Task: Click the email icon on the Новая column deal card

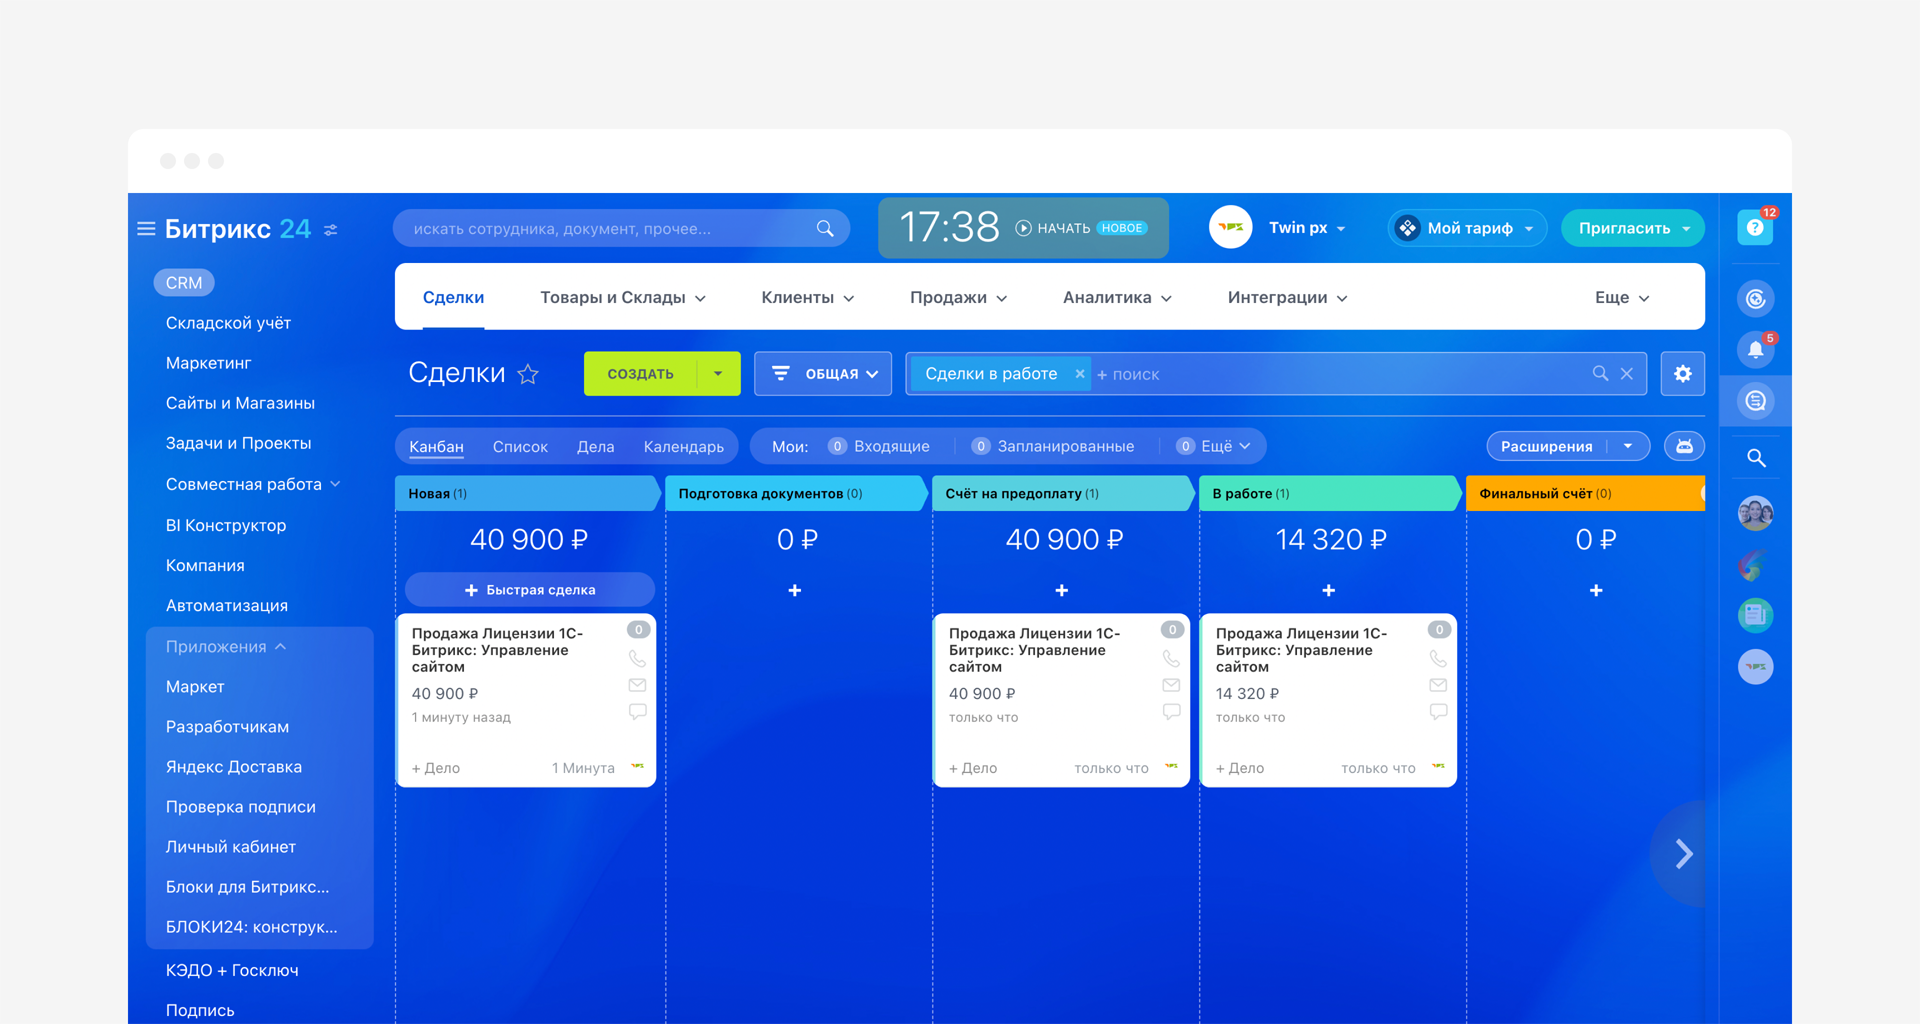Action: [x=637, y=685]
